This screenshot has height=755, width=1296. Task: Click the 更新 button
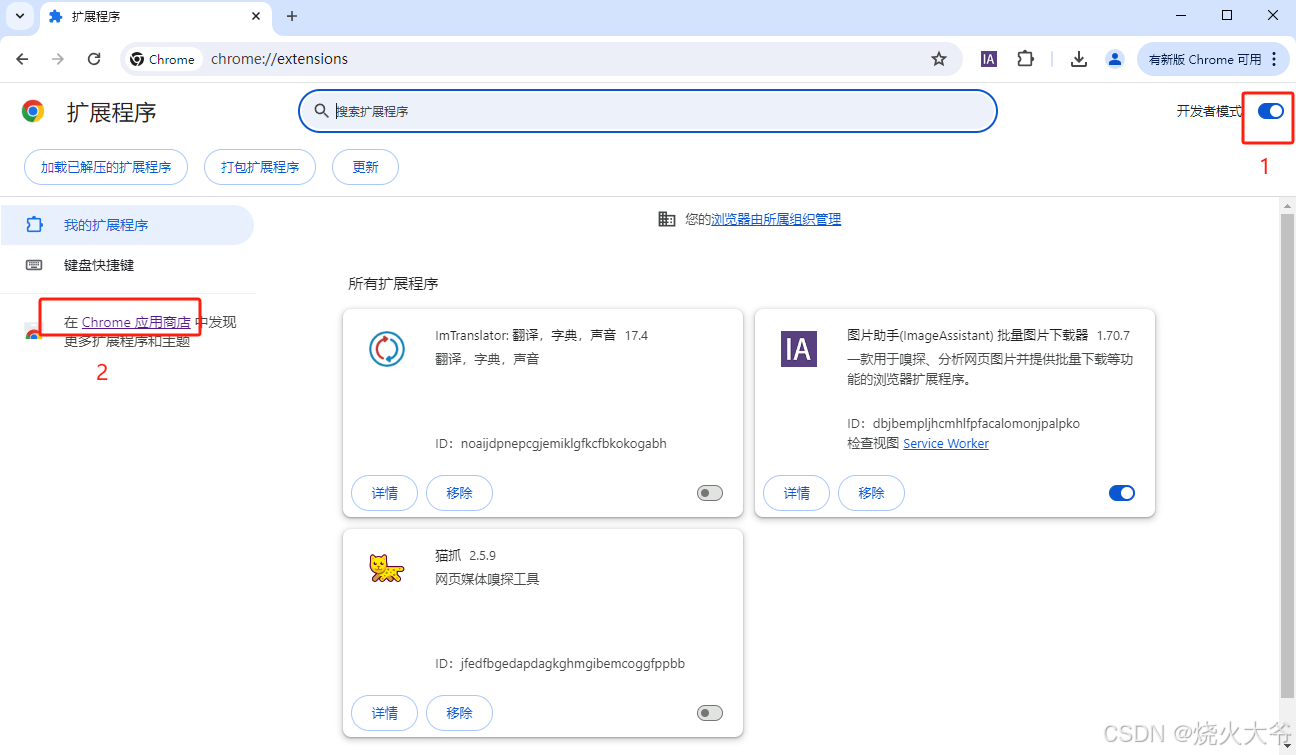point(365,167)
